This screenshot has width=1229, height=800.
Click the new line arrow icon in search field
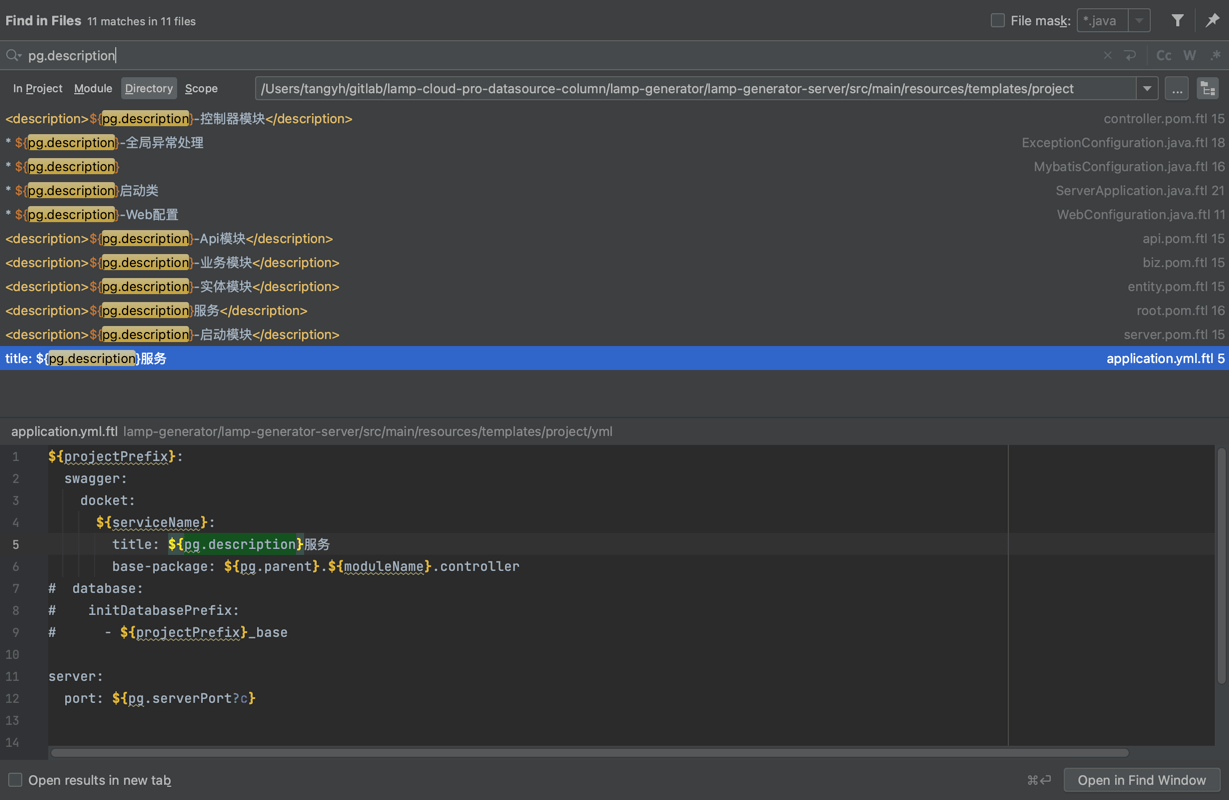coord(1130,56)
